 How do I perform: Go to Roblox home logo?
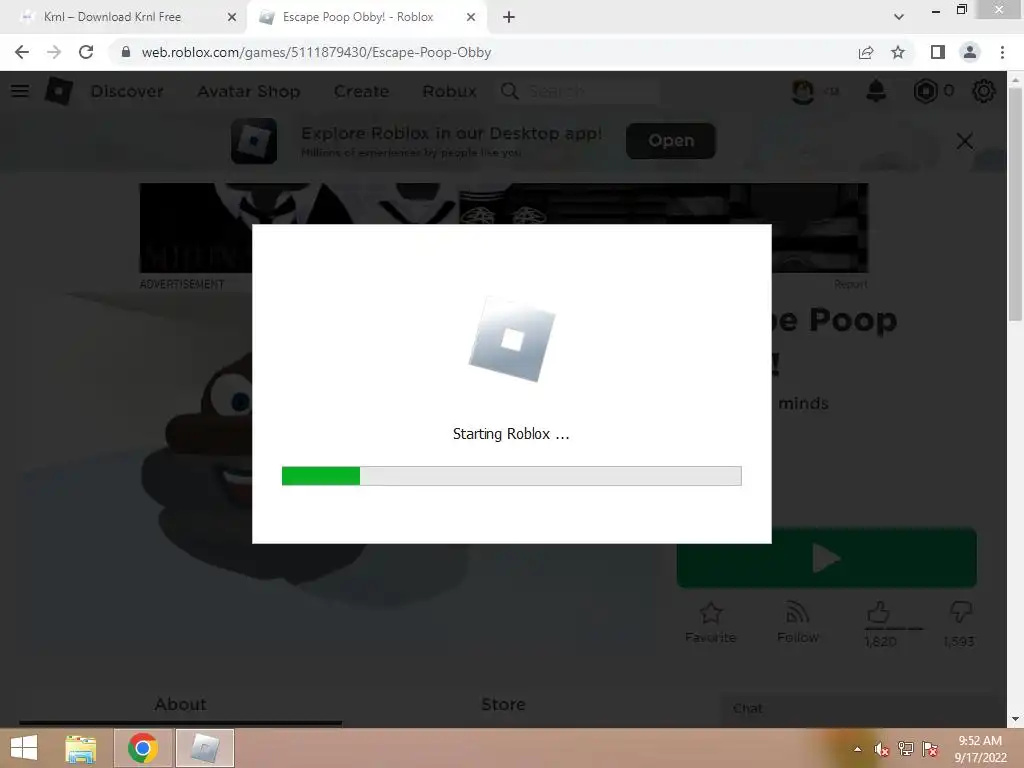click(58, 91)
